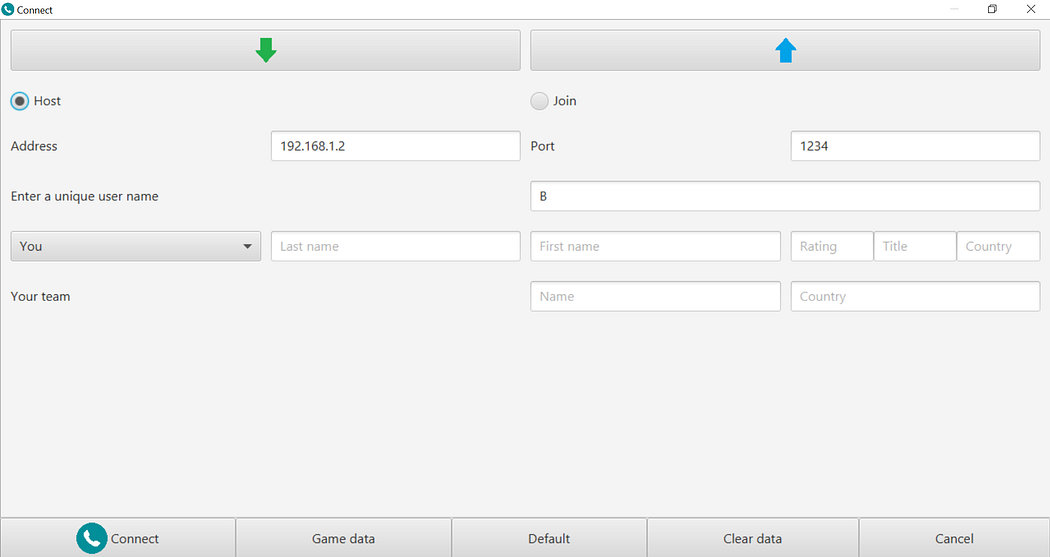1050x557 pixels.
Task: Close the Connect window
Action: click(x=1031, y=9)
